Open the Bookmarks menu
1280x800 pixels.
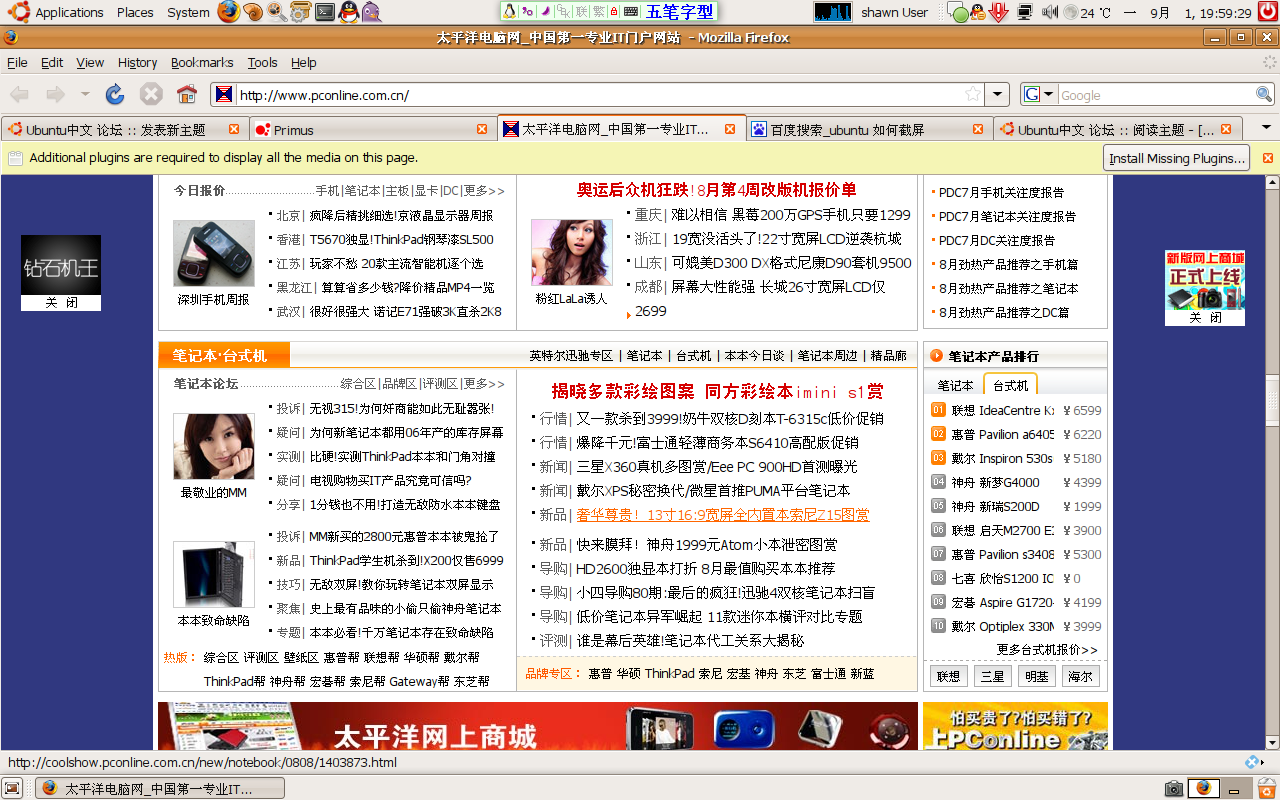pyautogui.click(x=202, y=62)
